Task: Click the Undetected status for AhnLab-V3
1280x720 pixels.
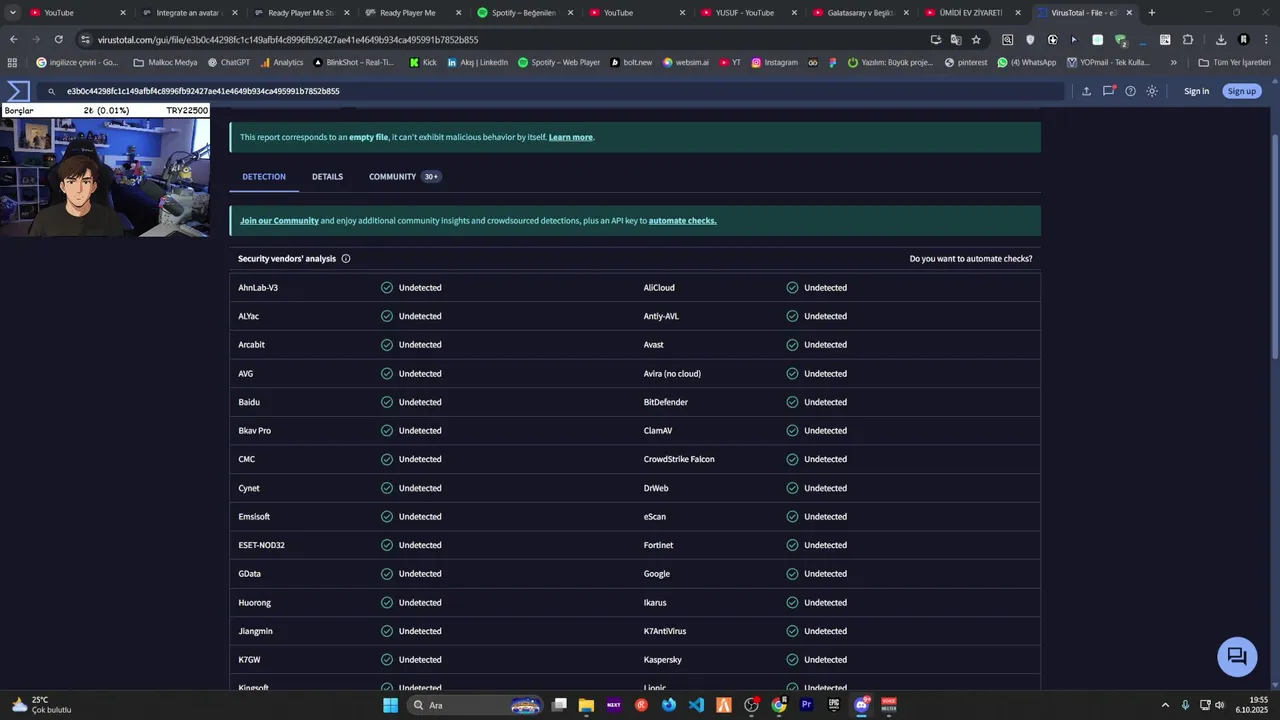Action: 411,288
